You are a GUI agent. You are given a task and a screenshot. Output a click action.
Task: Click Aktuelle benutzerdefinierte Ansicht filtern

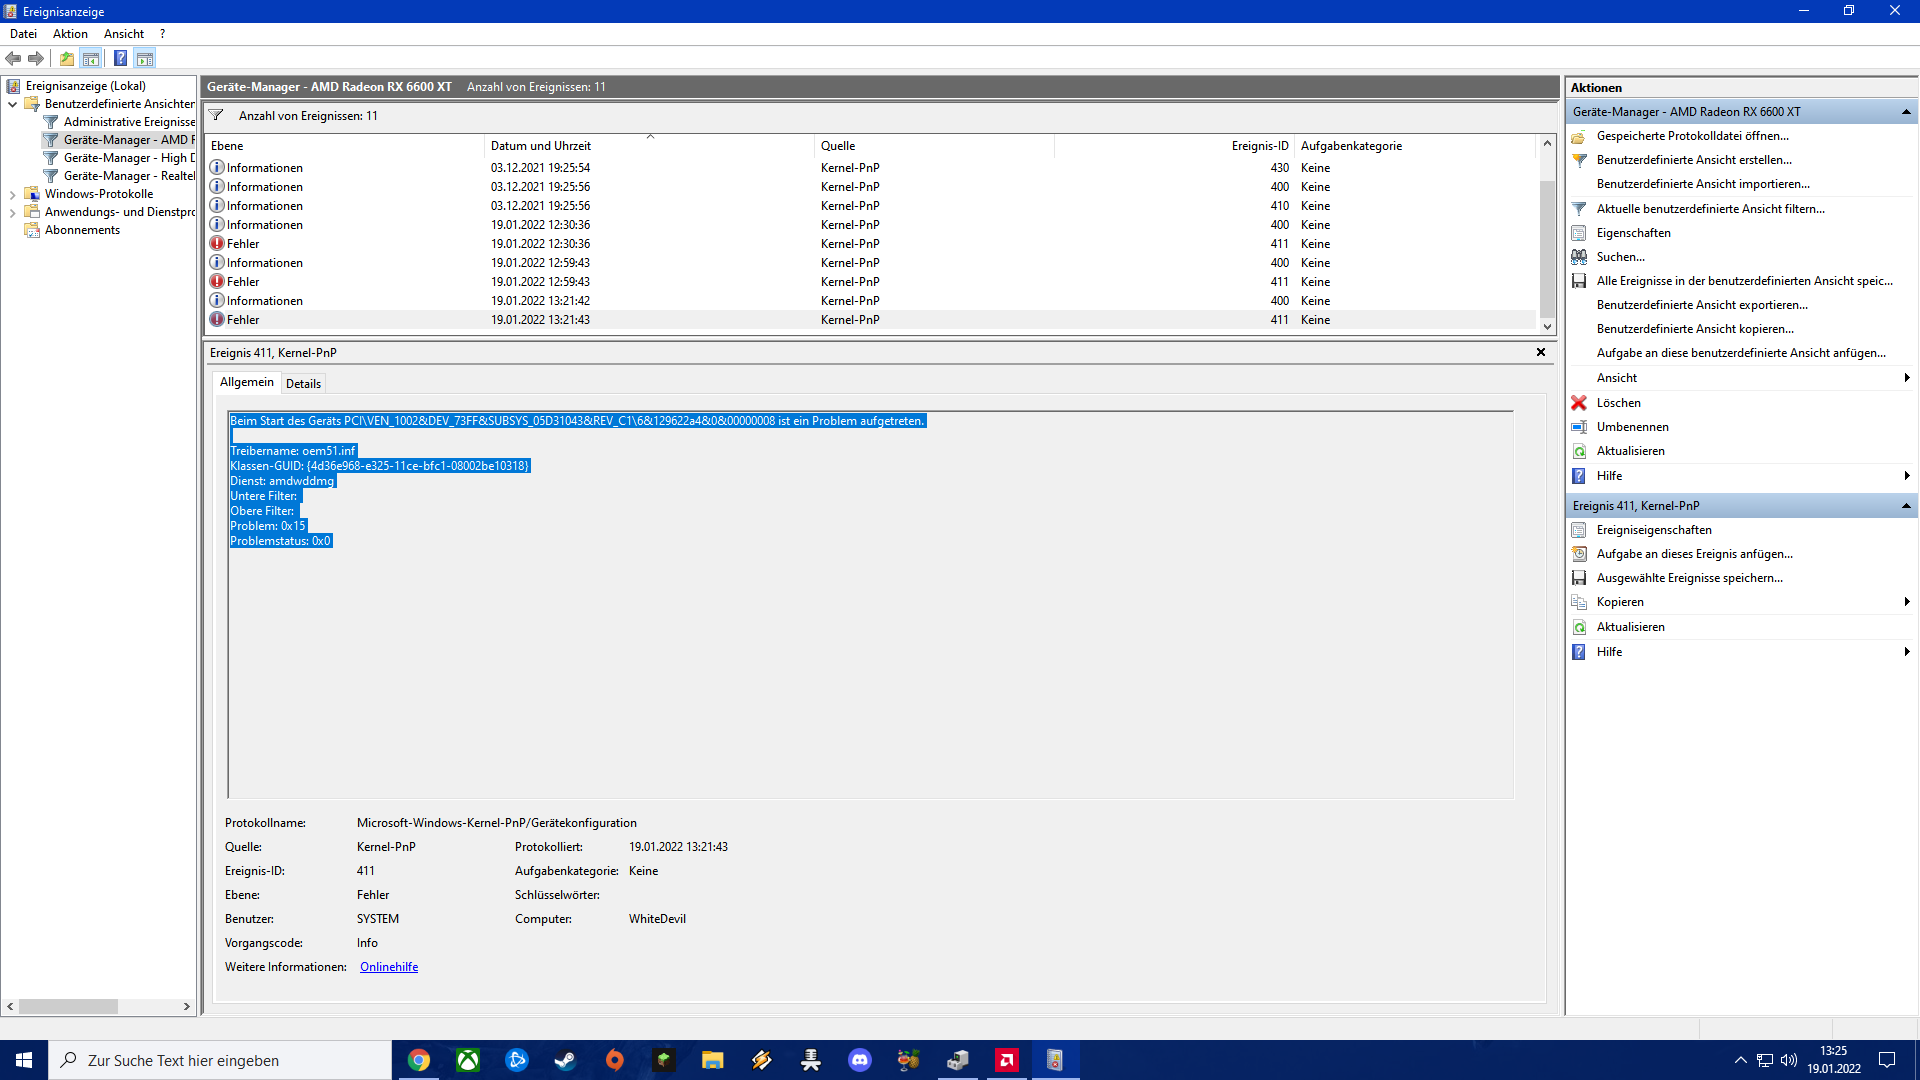(1710, 209)
